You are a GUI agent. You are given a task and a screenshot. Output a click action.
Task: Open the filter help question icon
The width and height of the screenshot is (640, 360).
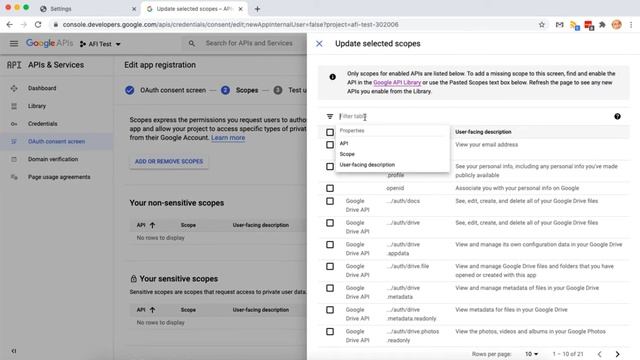coord(617,116)
